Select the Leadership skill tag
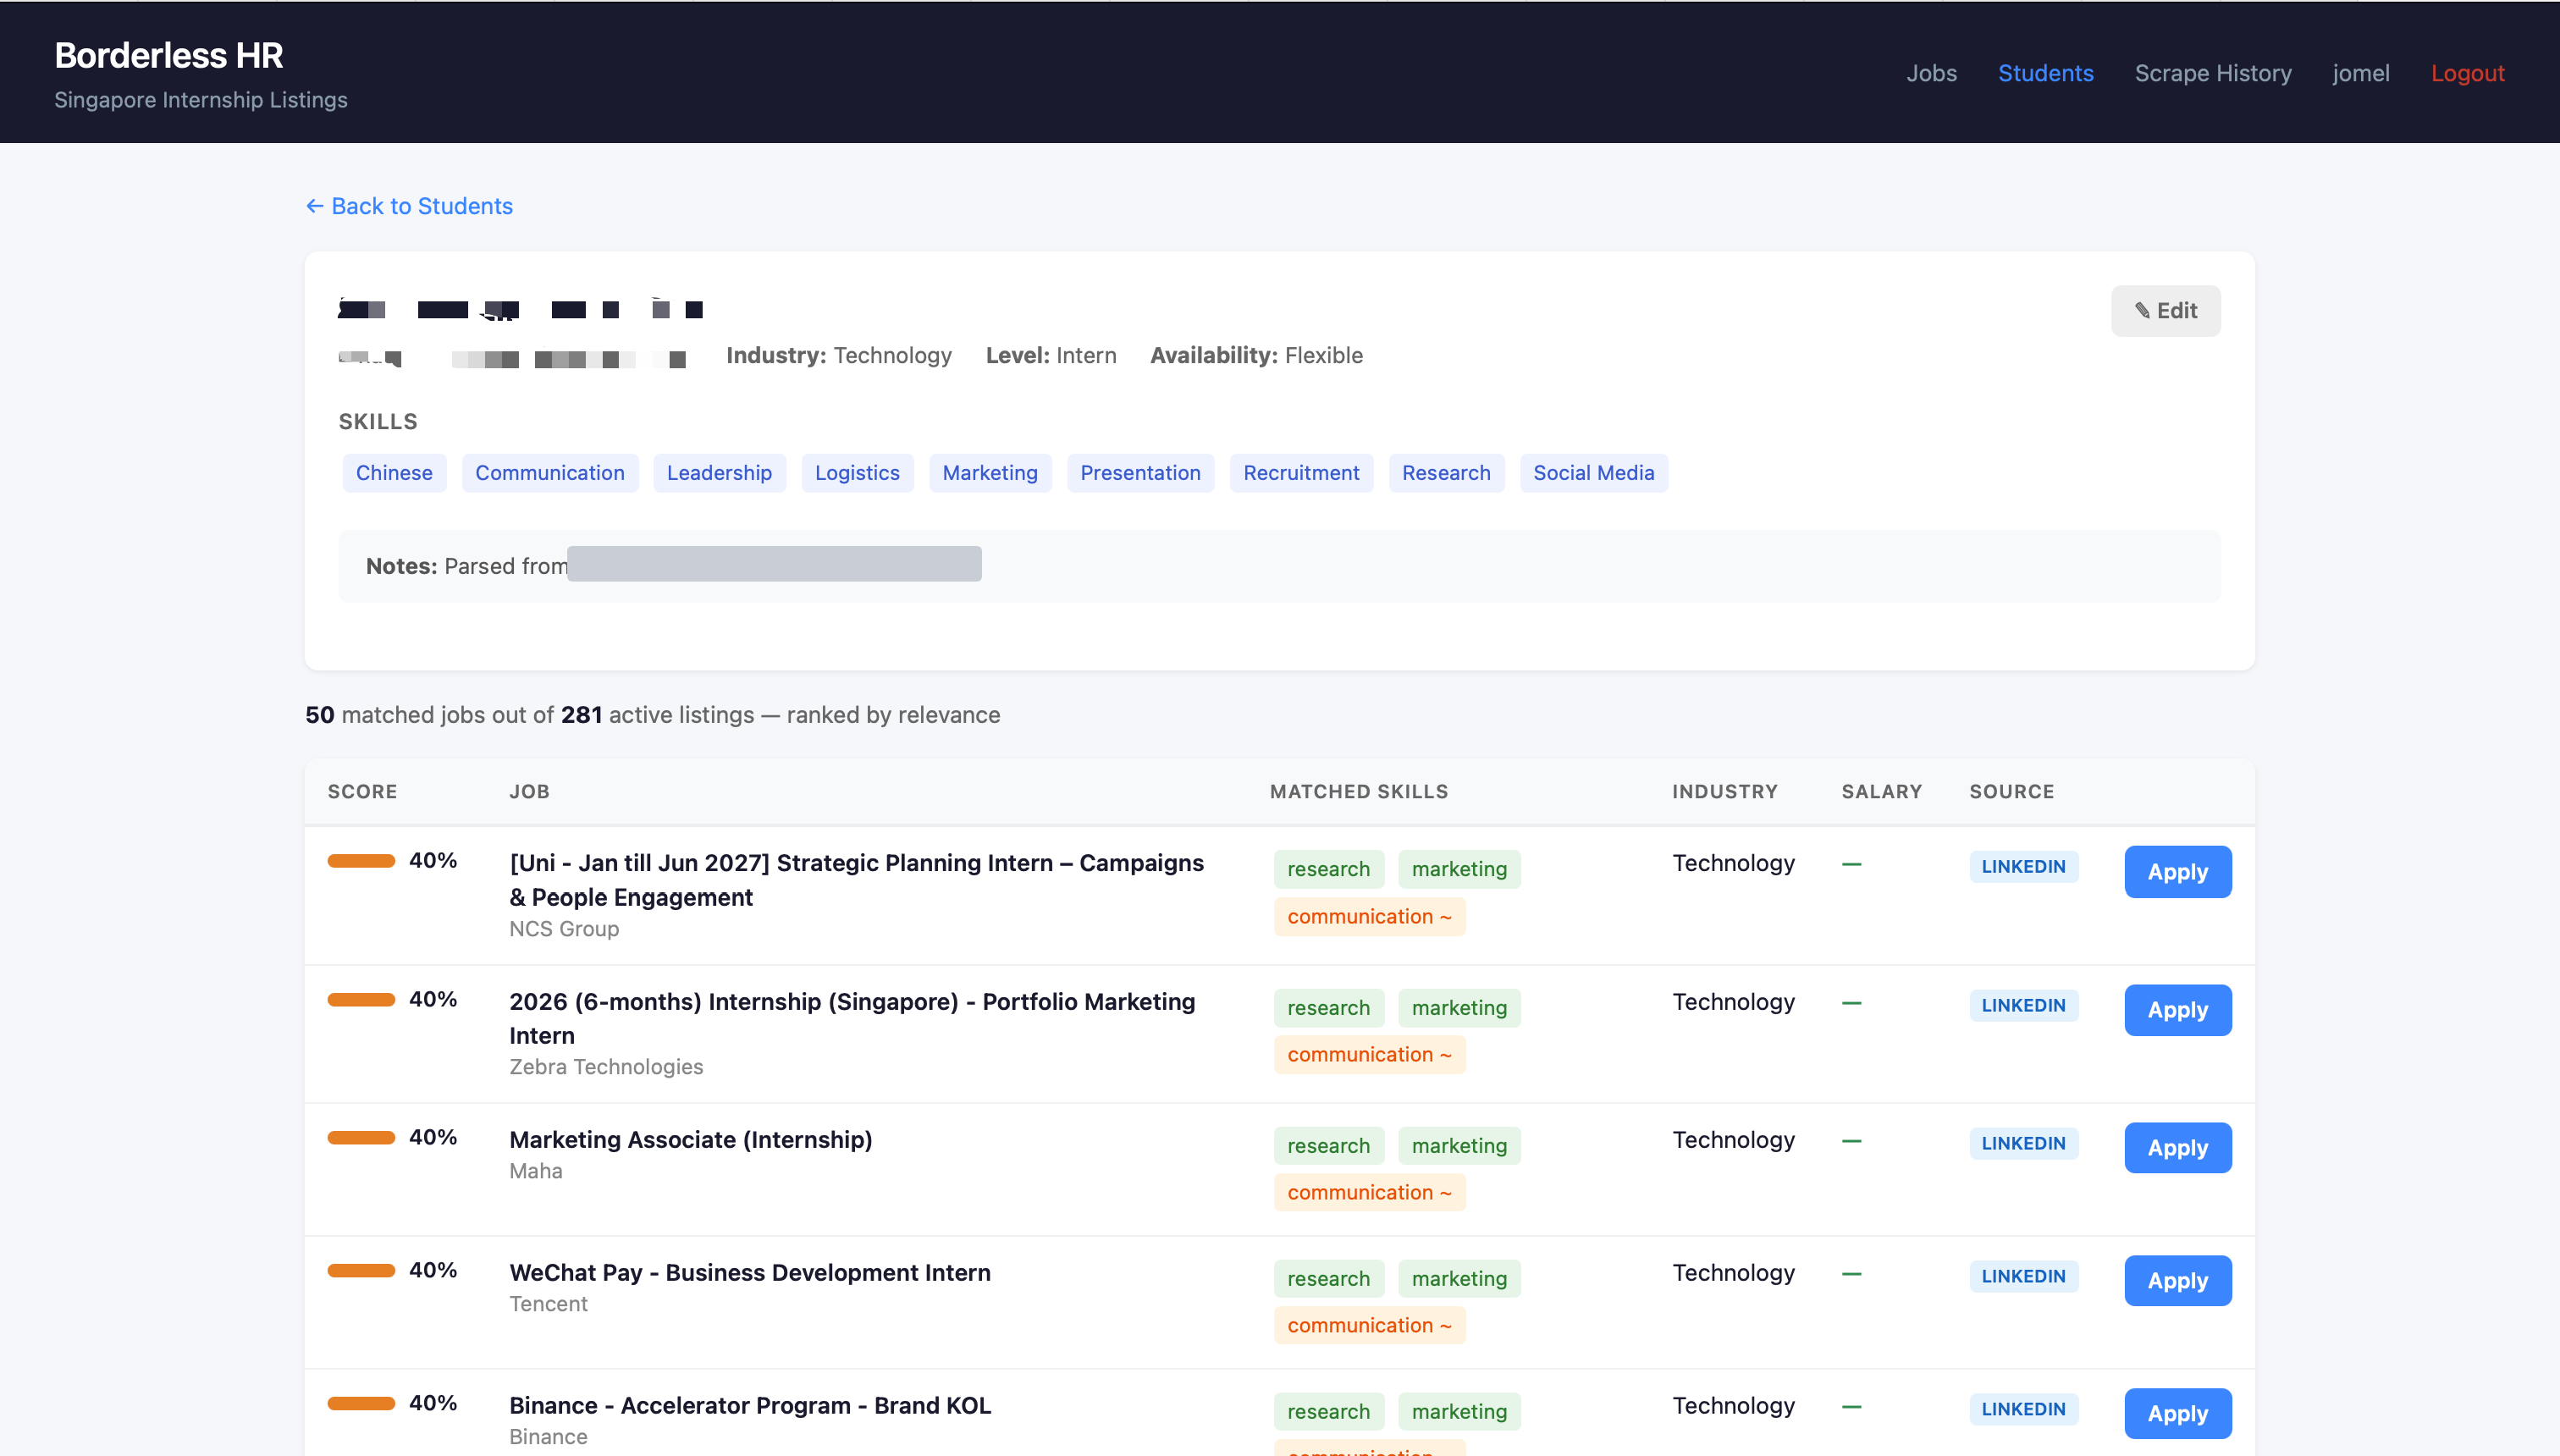2560x1456 pixels. [719, 473]
